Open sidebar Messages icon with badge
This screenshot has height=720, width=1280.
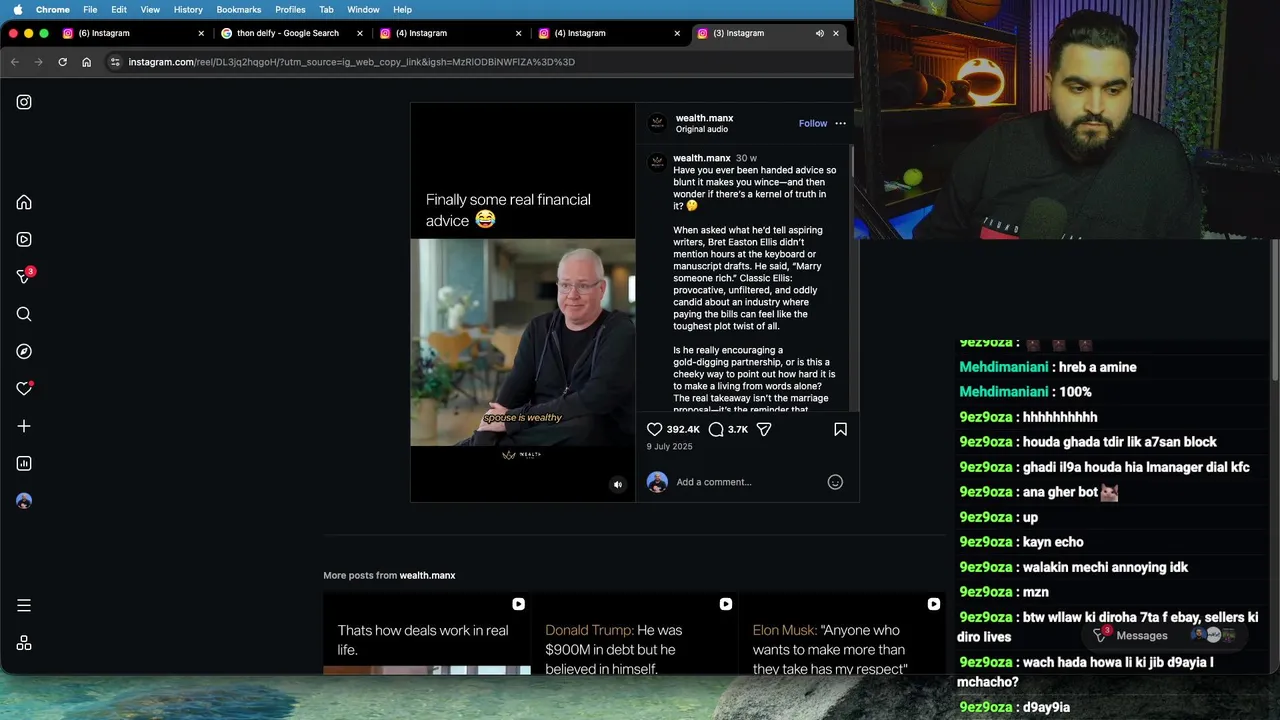(25, 276)
